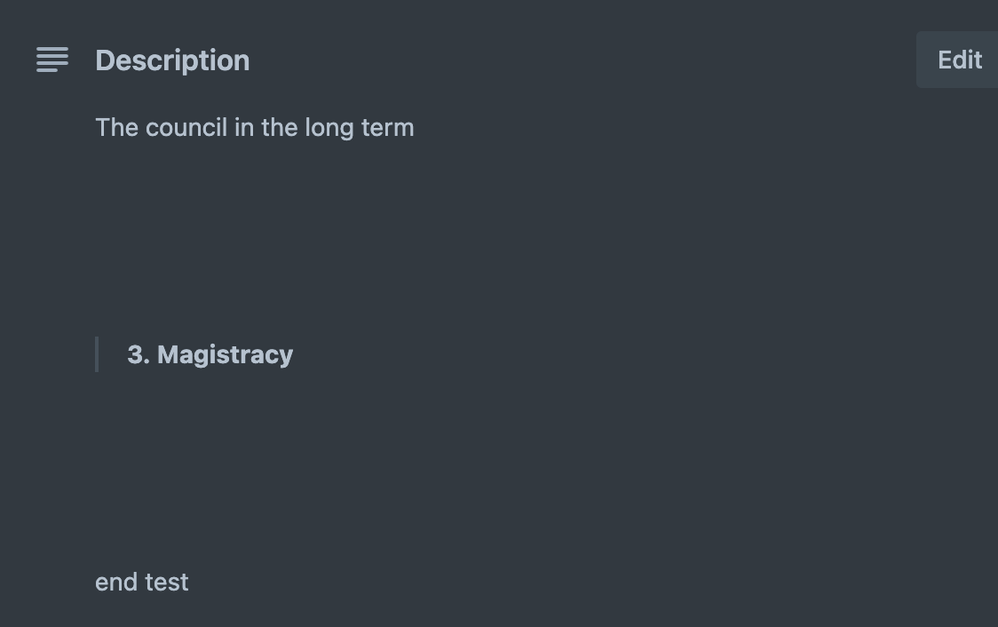Toggle the Description section open or closed

(172, 60)
